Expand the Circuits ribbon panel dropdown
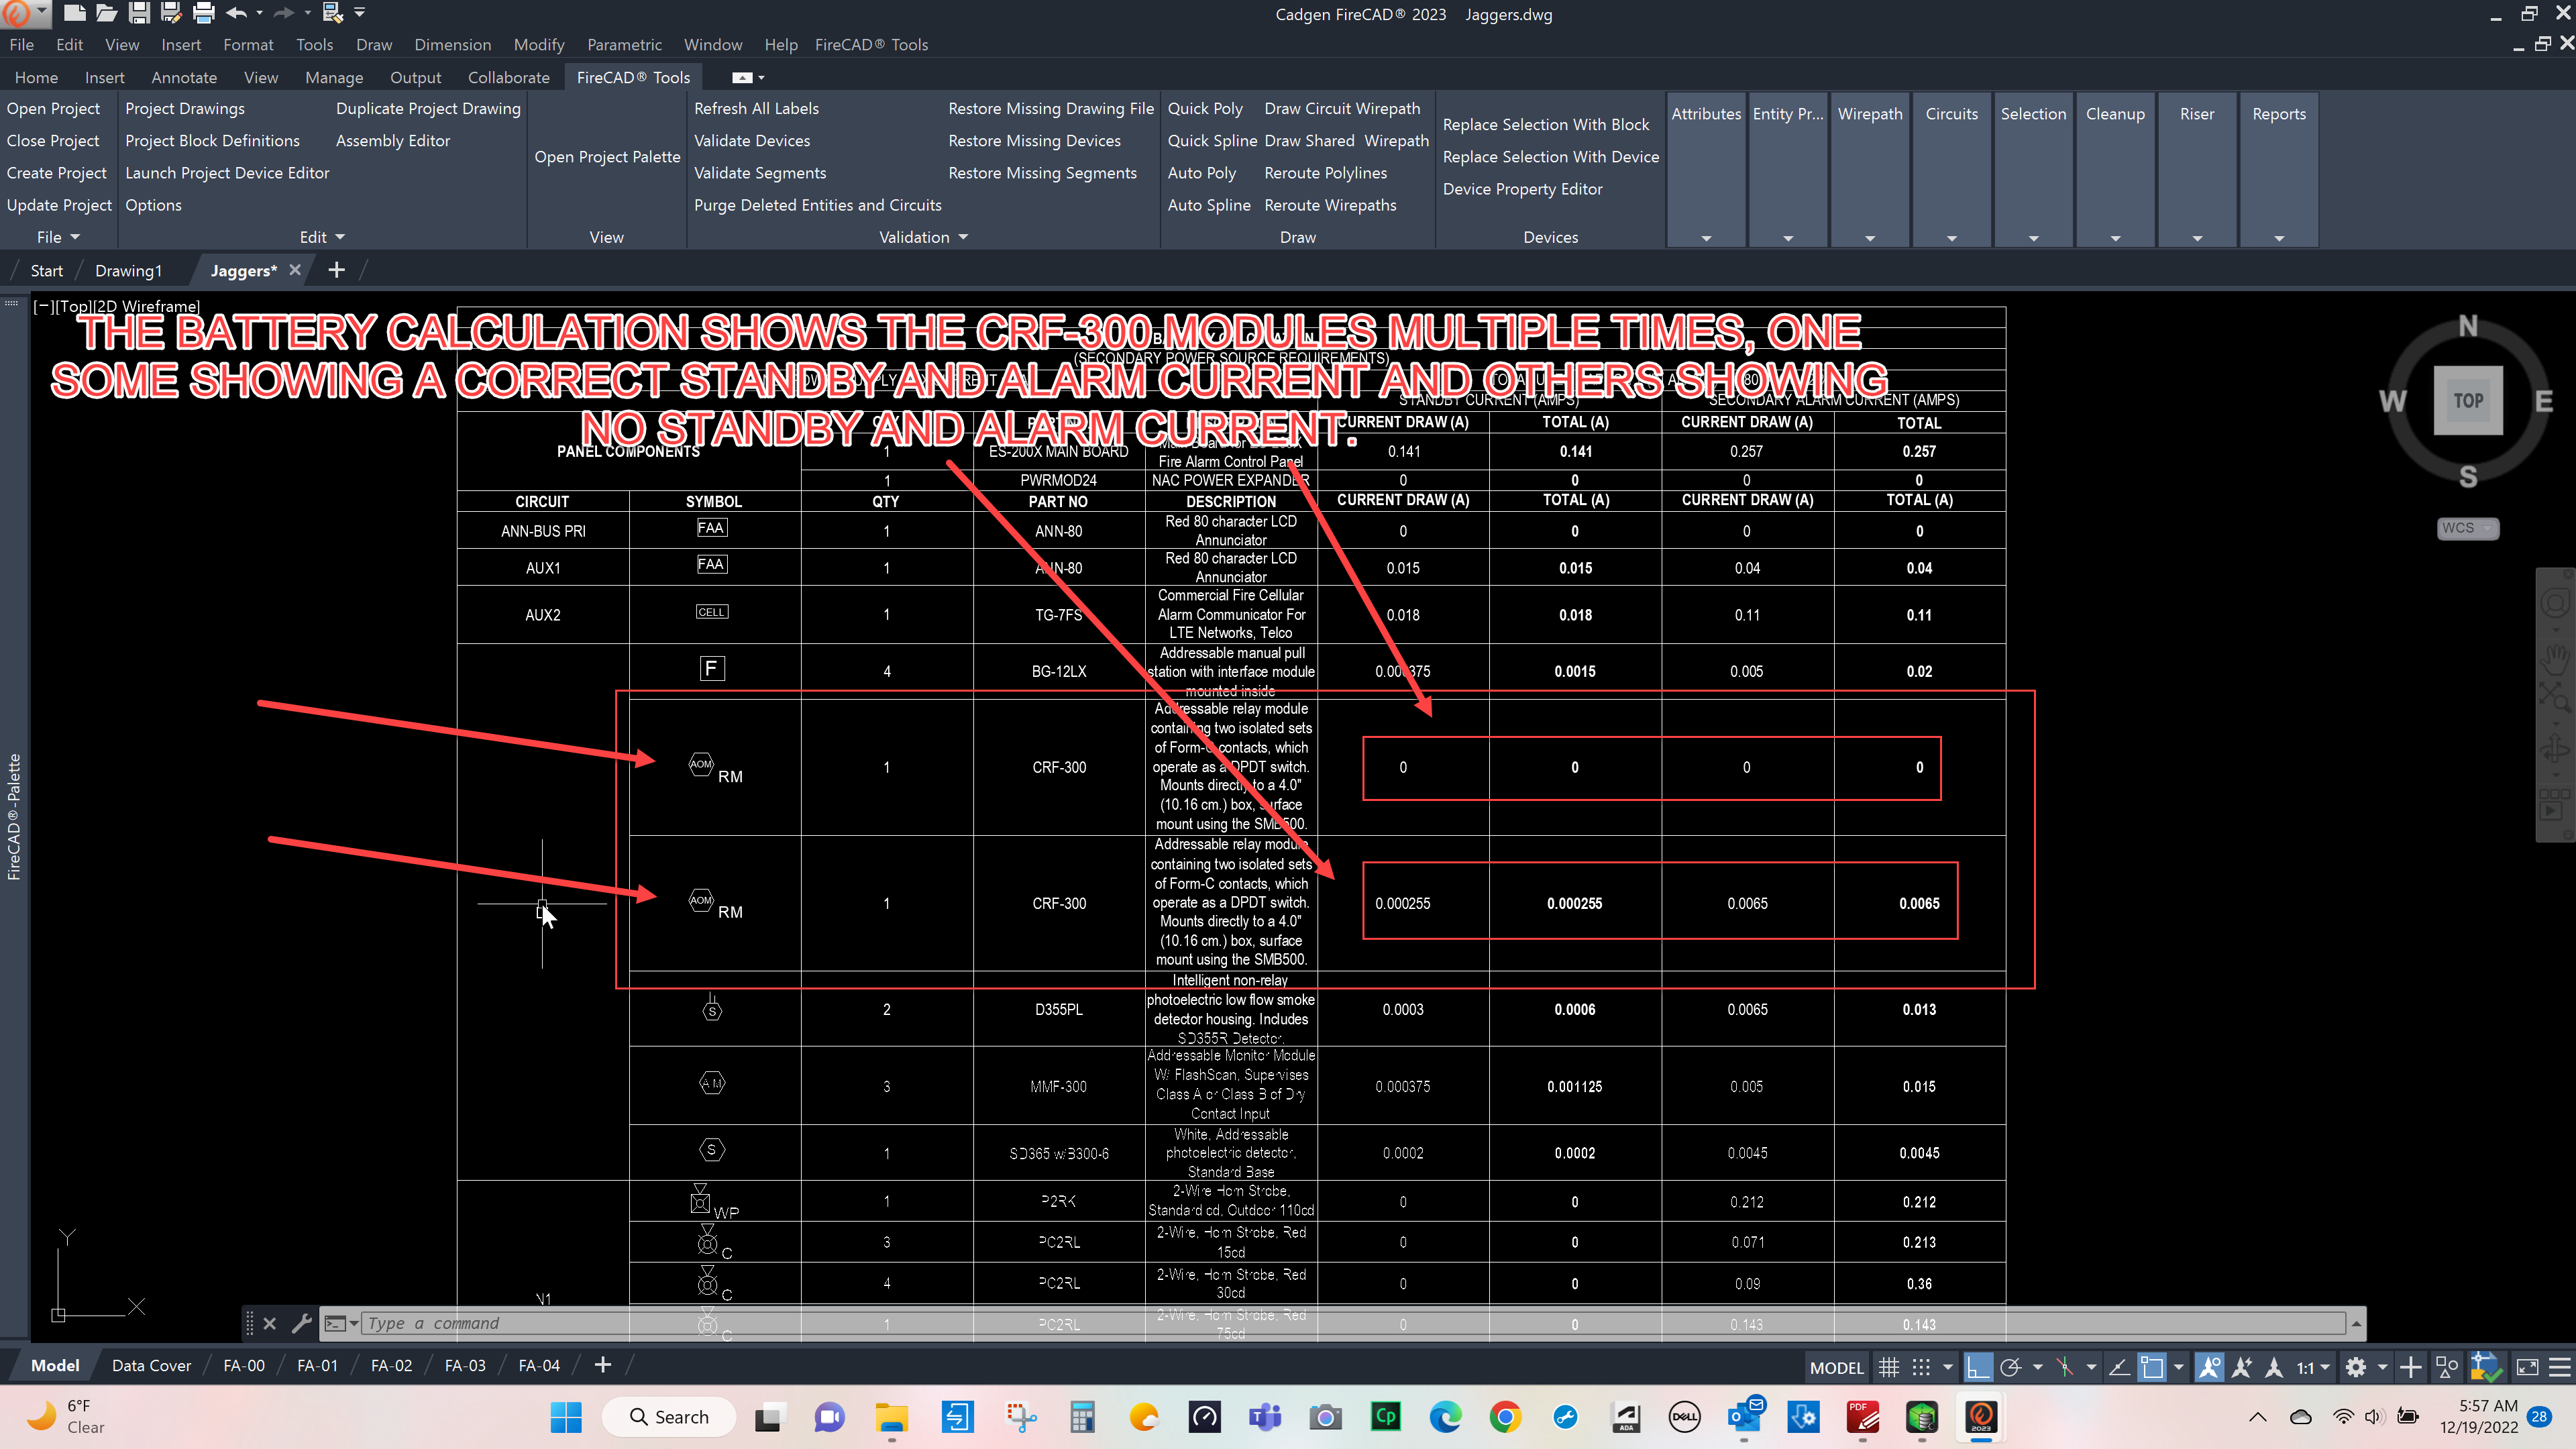The height and width of the screenshot is (1449, 2576). pyautogui.click(x=1951, y=238)
